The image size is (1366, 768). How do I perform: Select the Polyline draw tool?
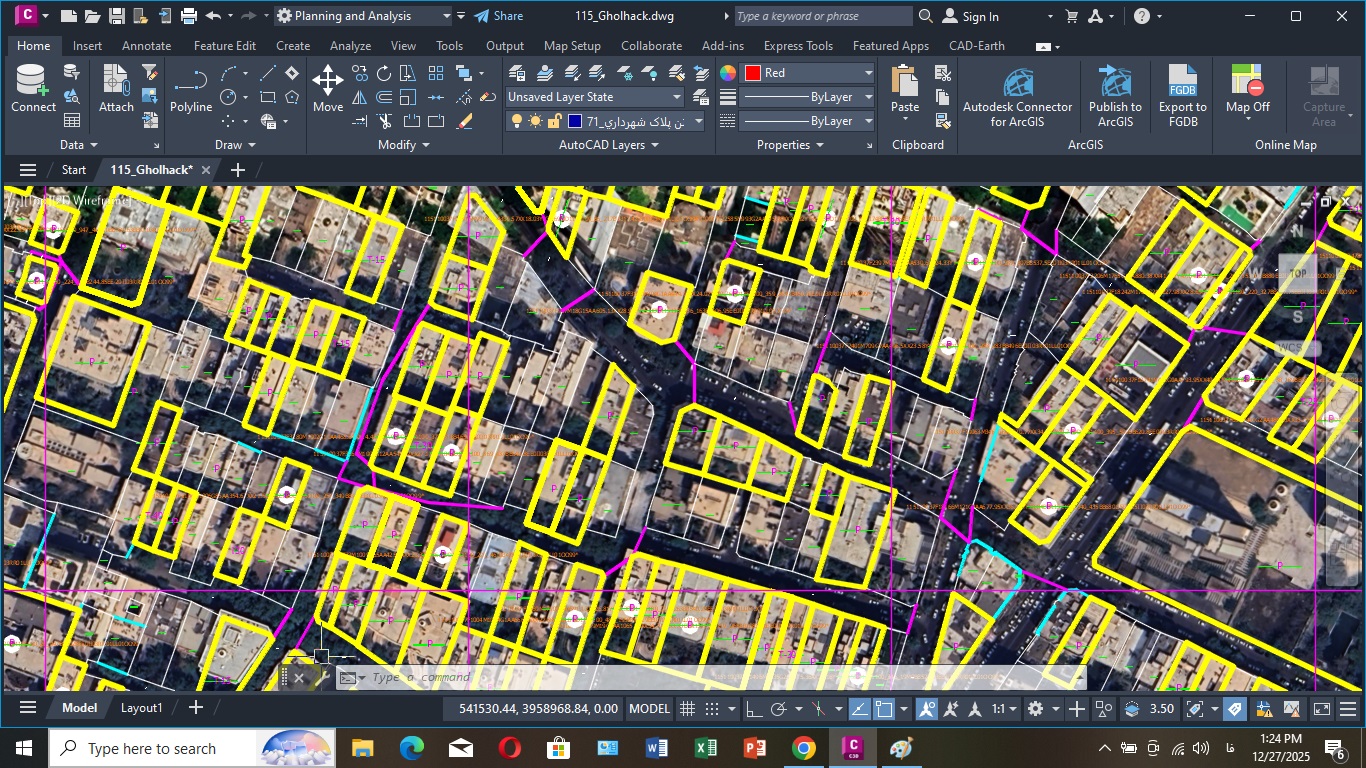tap(190, 89)
